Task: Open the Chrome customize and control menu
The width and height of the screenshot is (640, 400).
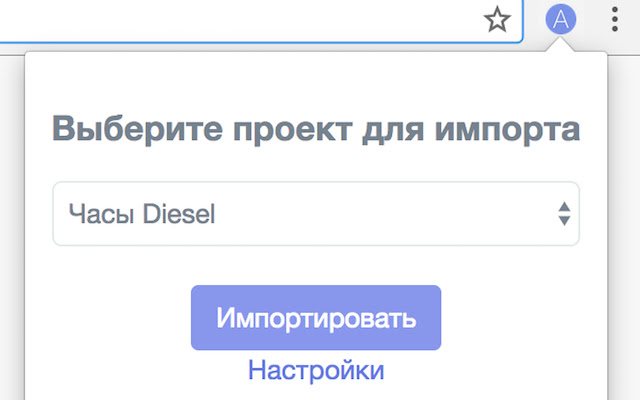Action: coord(614,19)
